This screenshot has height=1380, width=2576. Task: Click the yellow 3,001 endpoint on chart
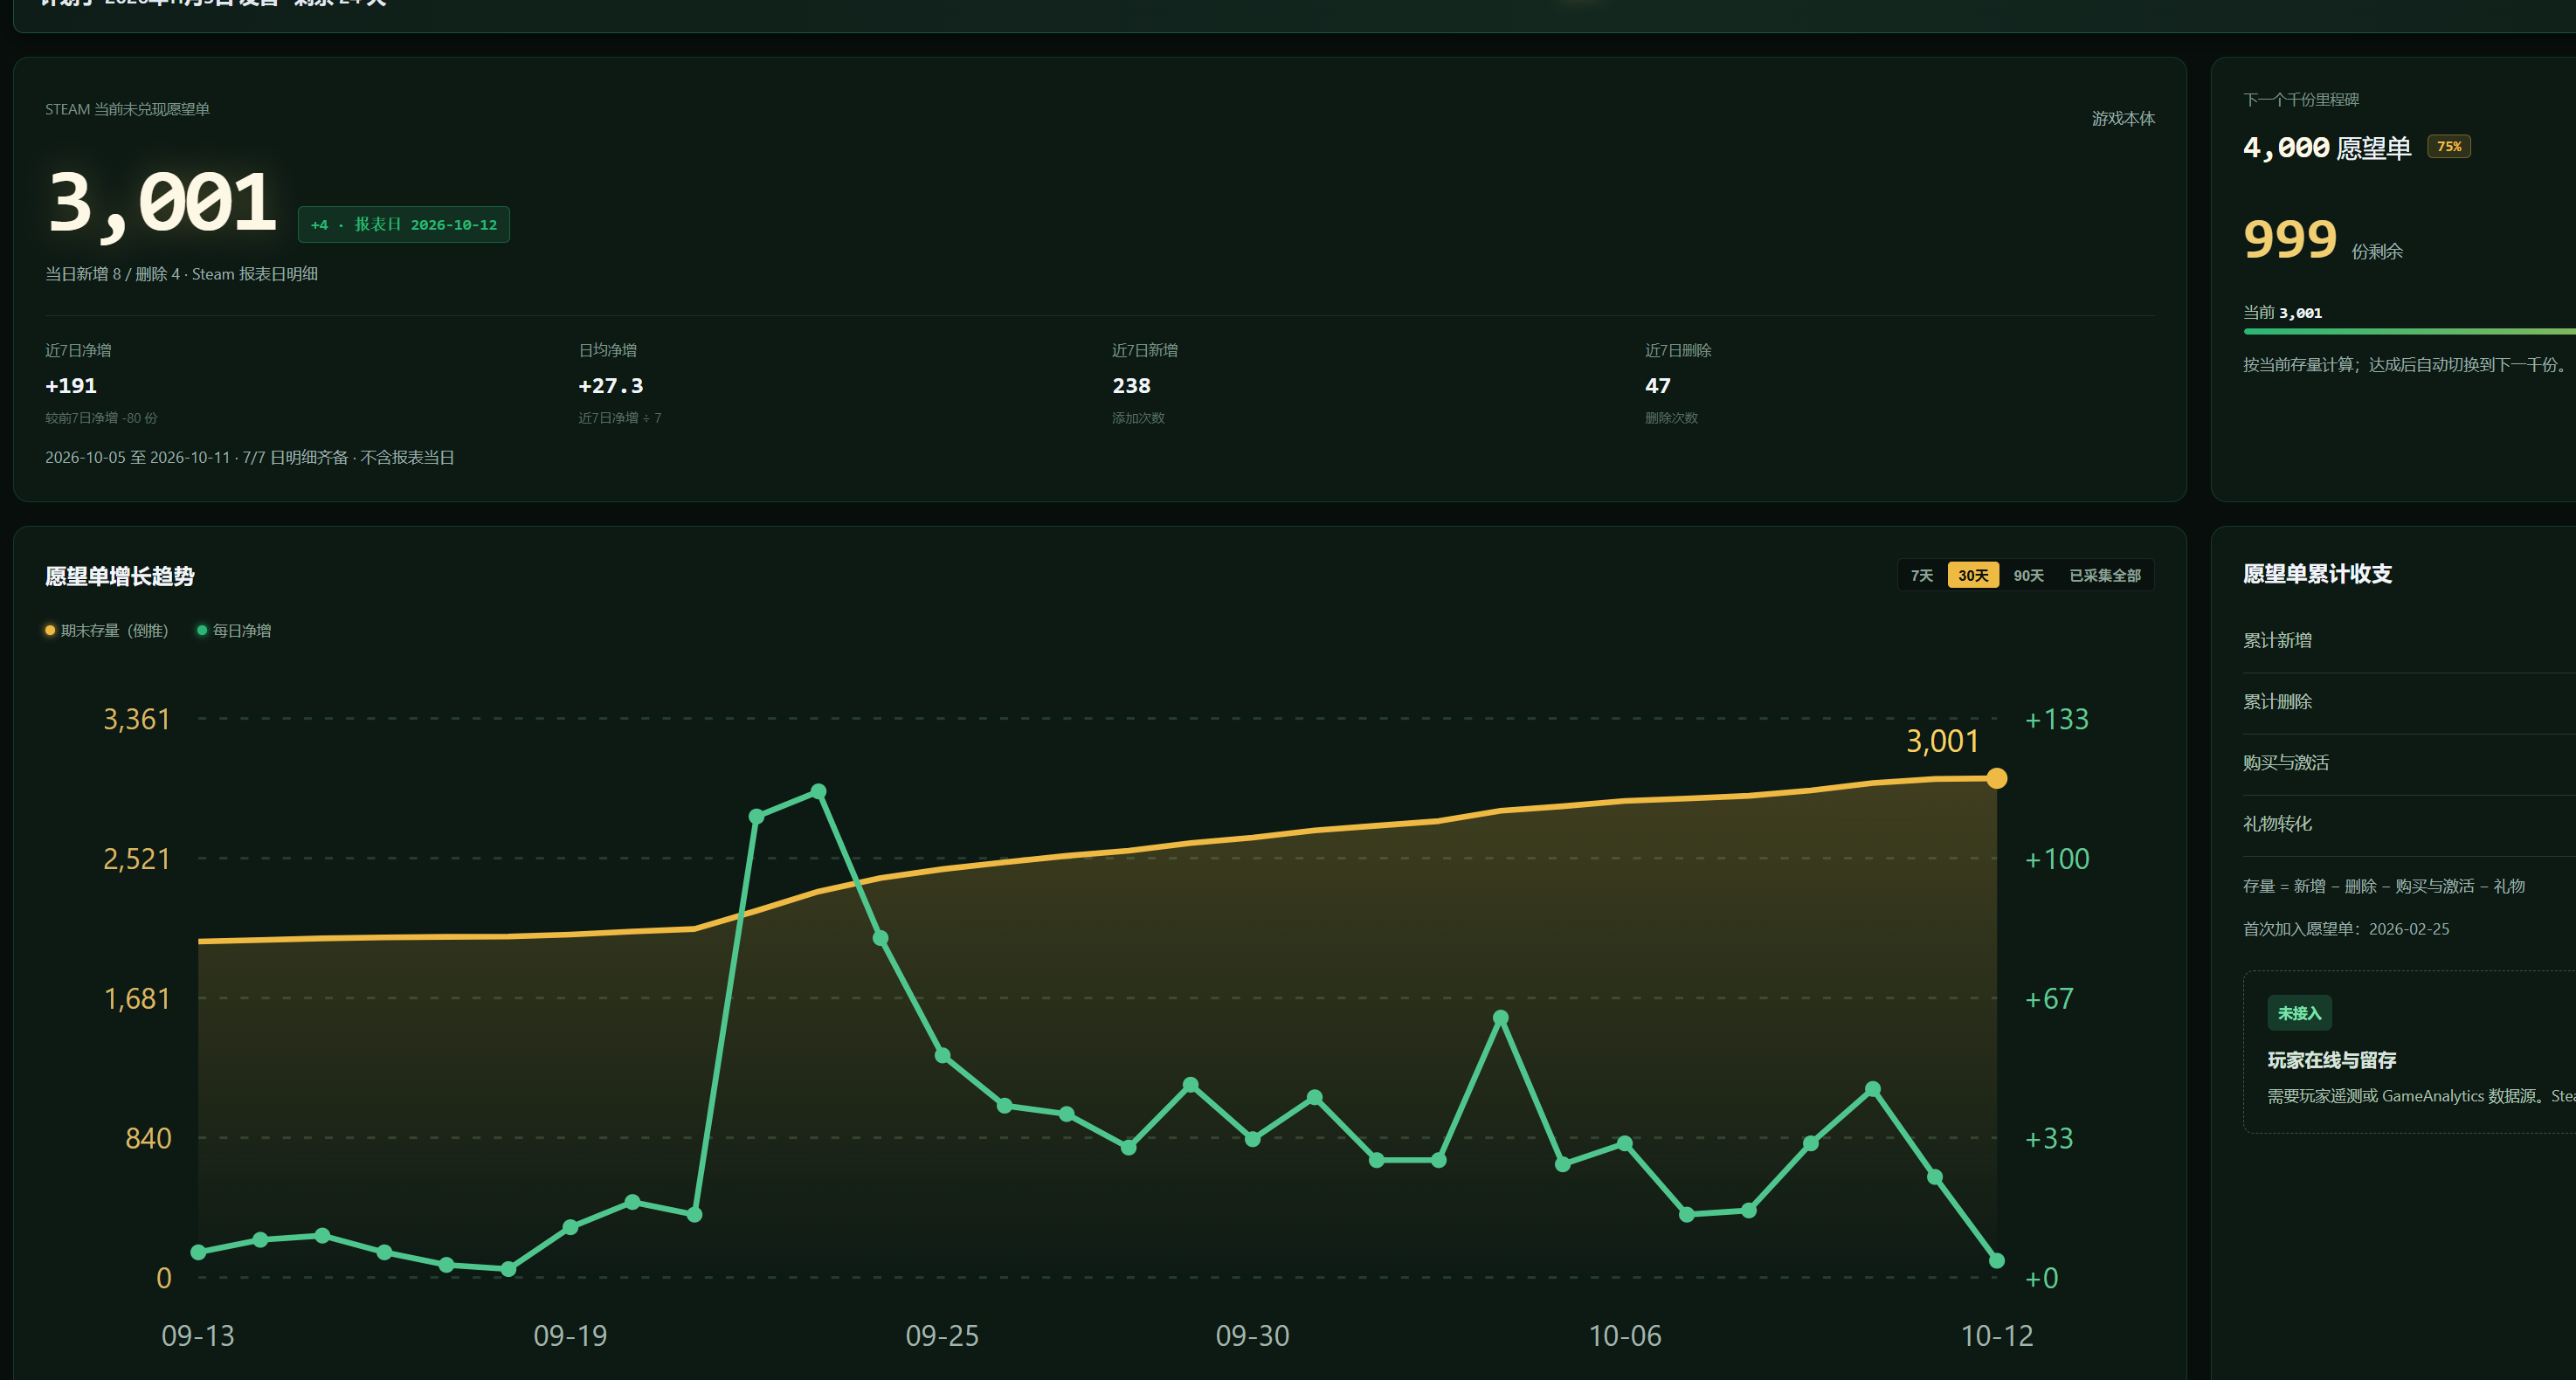[x=1996, y=778]
